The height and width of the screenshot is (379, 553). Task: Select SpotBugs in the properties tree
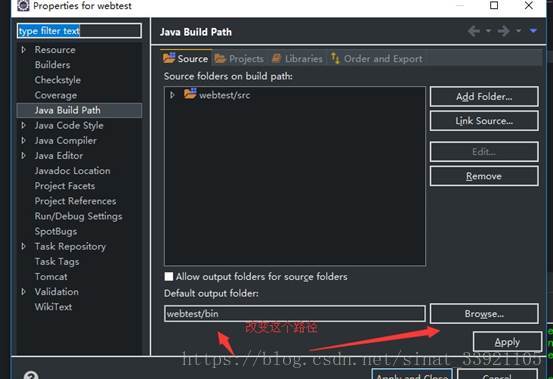pyautogui.click(x=56, y=231)
